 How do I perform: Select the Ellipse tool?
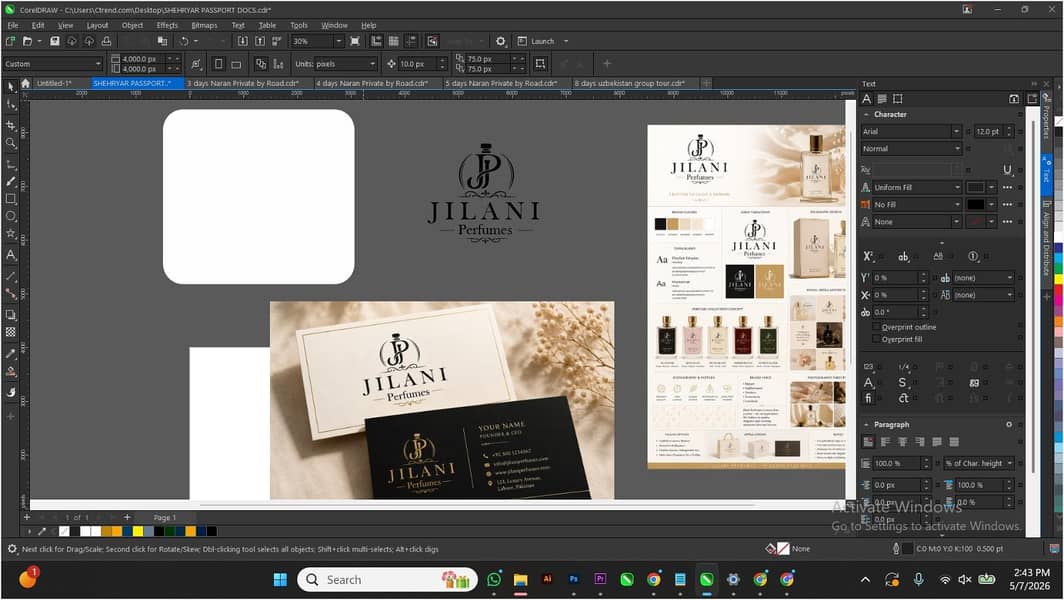point(10,216)
